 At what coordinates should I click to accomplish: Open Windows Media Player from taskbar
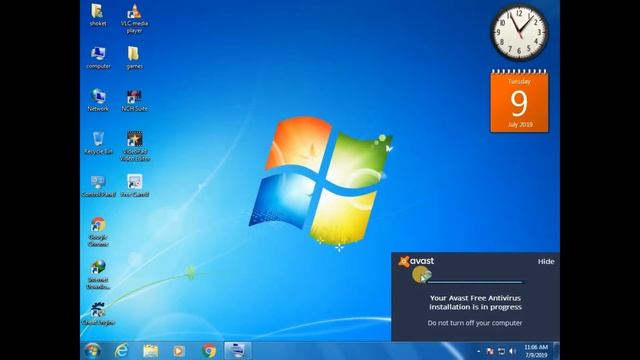pos(179,351)
